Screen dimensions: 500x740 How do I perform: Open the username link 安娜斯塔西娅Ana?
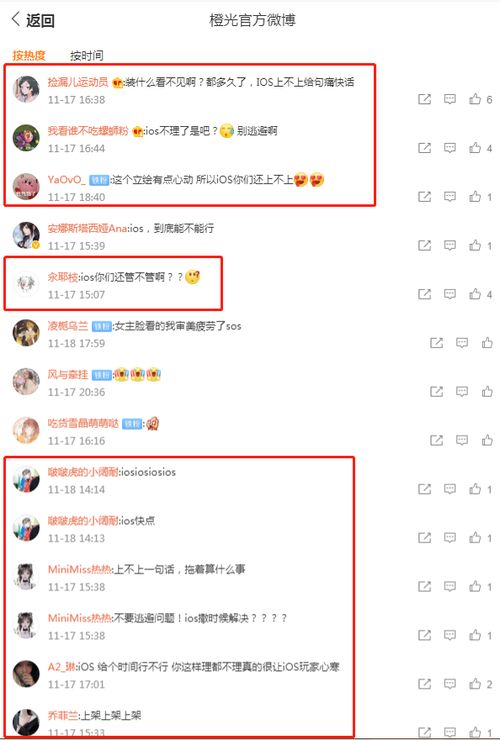87,228
